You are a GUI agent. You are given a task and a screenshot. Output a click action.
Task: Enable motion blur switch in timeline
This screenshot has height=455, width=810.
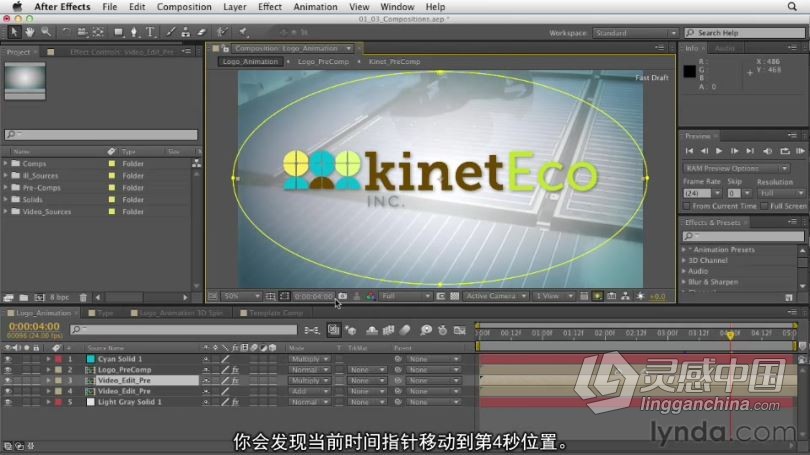[x=405, y=330]
